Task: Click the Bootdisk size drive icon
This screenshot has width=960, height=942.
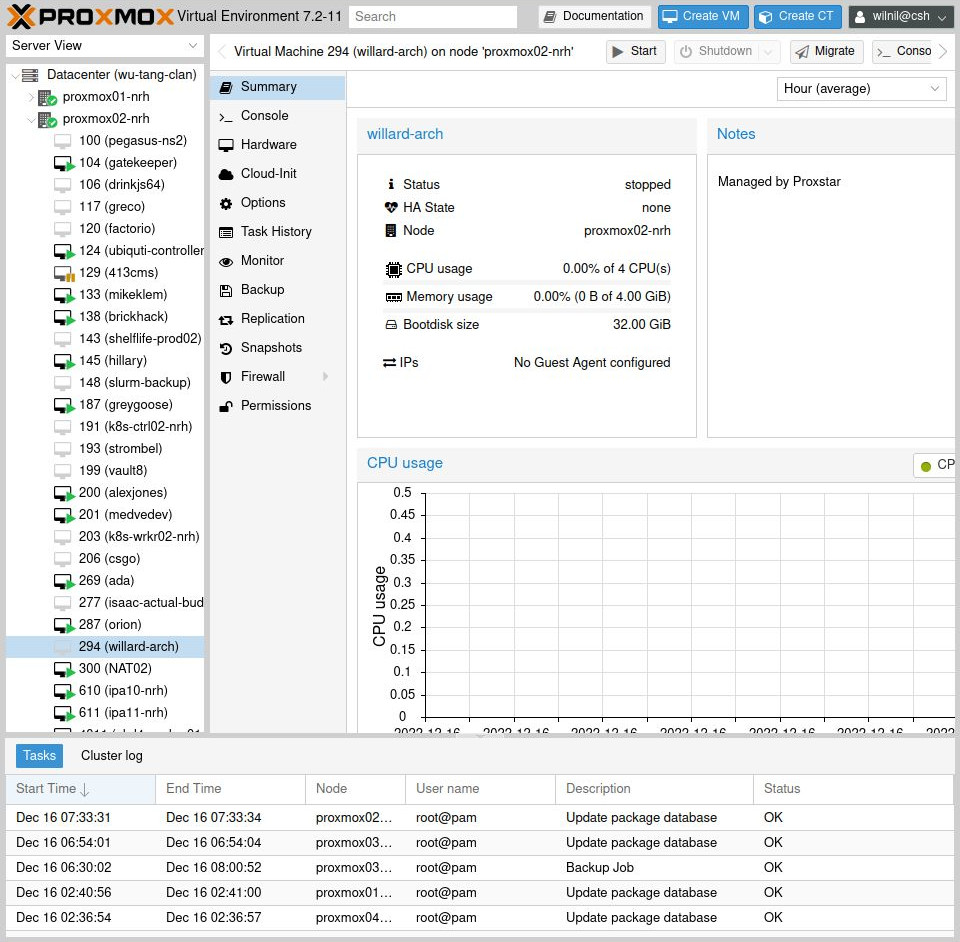Action: pos(391,325)
